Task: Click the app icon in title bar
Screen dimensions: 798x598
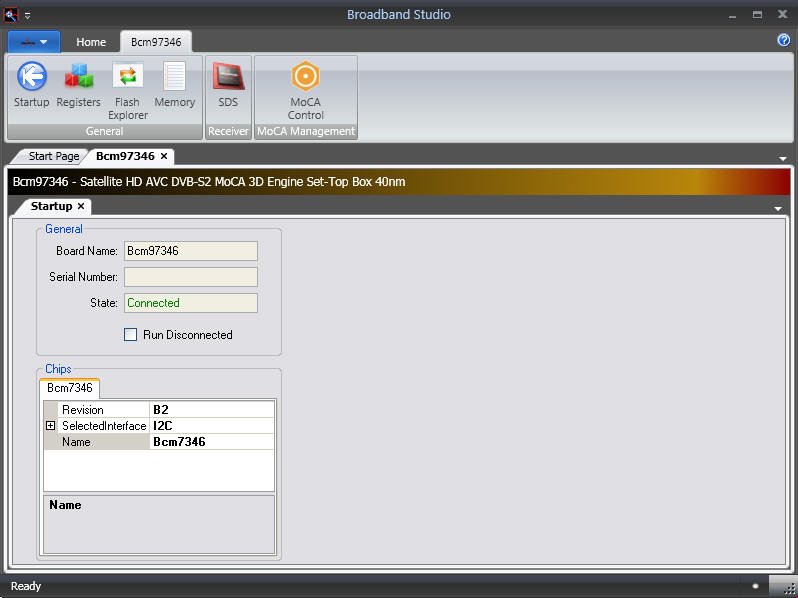Action: click(11, 14)
